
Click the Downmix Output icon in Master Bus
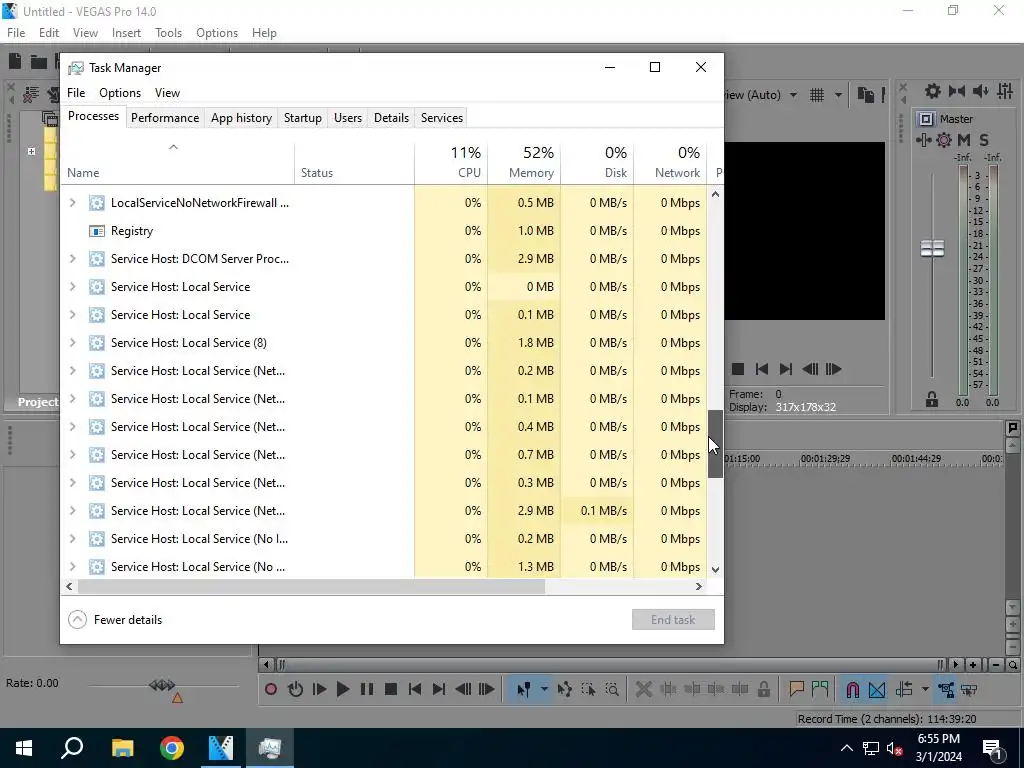tap(957, 91)
